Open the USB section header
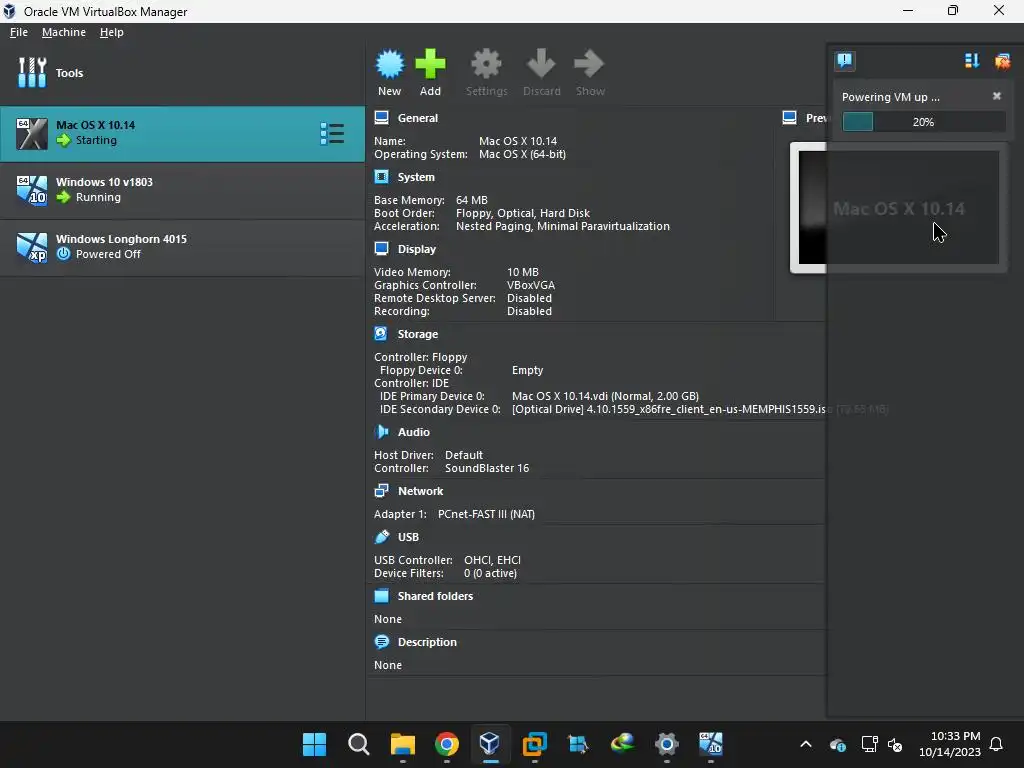This screenshot has height=768, width=1024. click(408, 537)
